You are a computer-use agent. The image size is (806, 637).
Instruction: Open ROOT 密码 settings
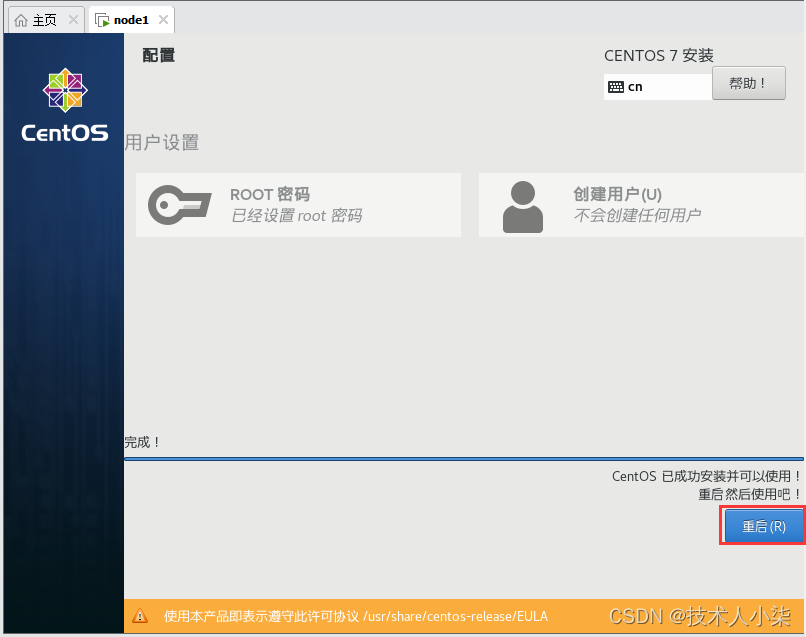[298, 205]
